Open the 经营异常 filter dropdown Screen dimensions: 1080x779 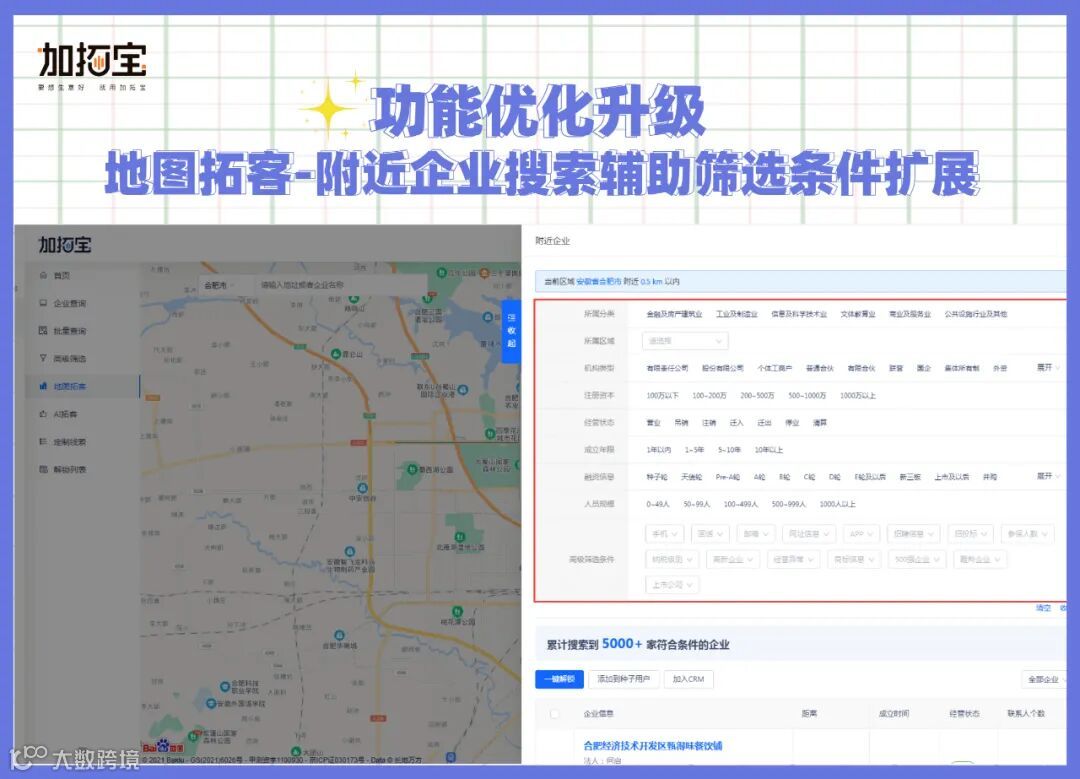[793, 559]
